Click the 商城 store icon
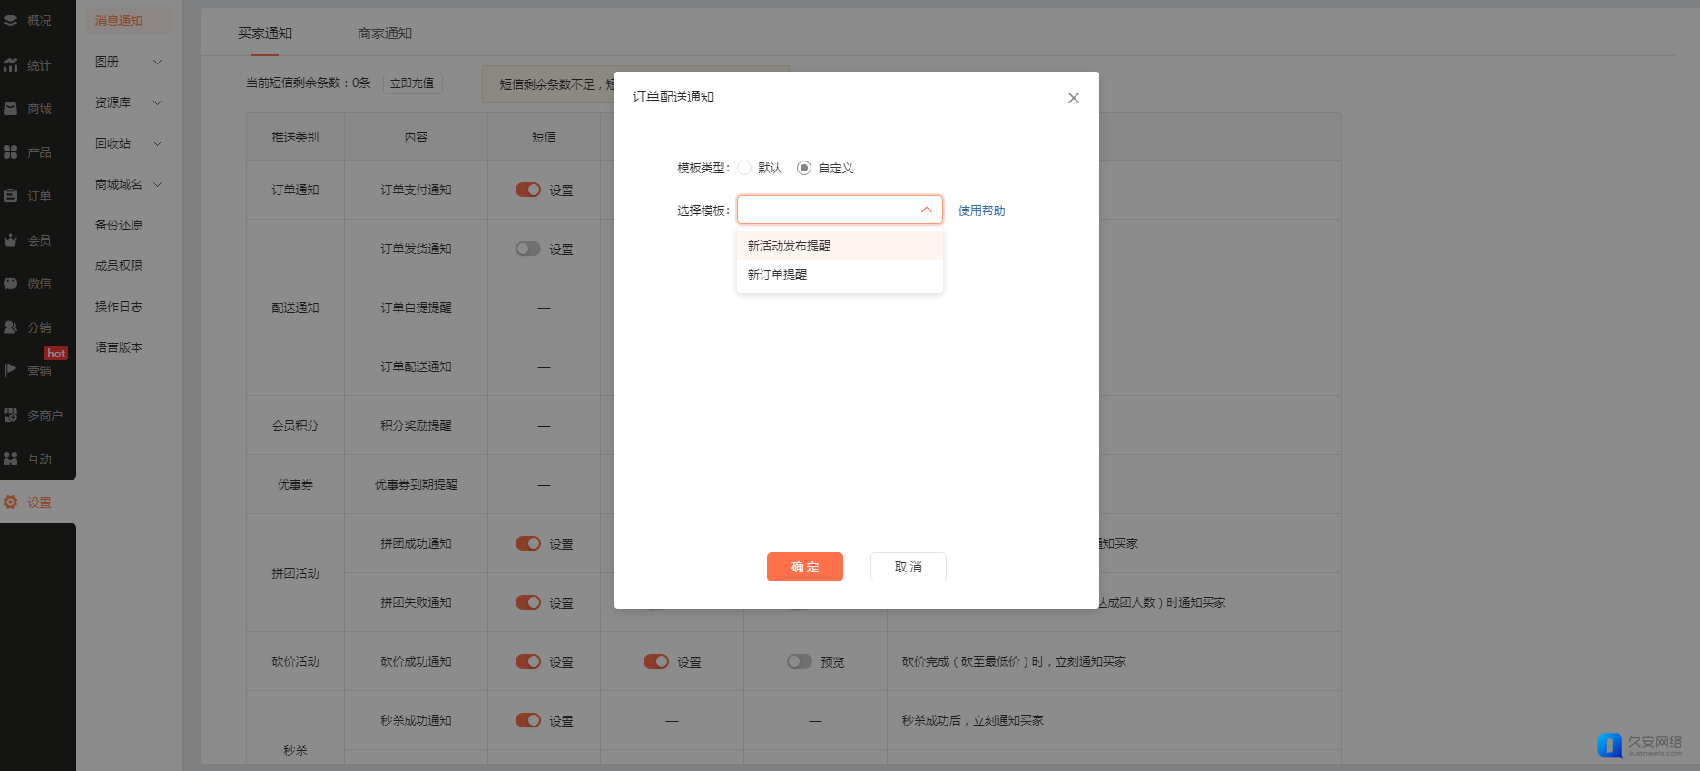The width and height of the screenshot is (1700, 771). point(11,109)
